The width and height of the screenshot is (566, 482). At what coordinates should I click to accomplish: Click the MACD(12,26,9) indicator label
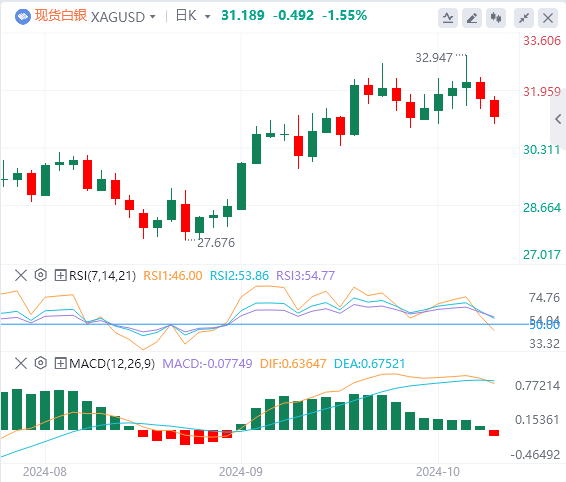(112, 364)
